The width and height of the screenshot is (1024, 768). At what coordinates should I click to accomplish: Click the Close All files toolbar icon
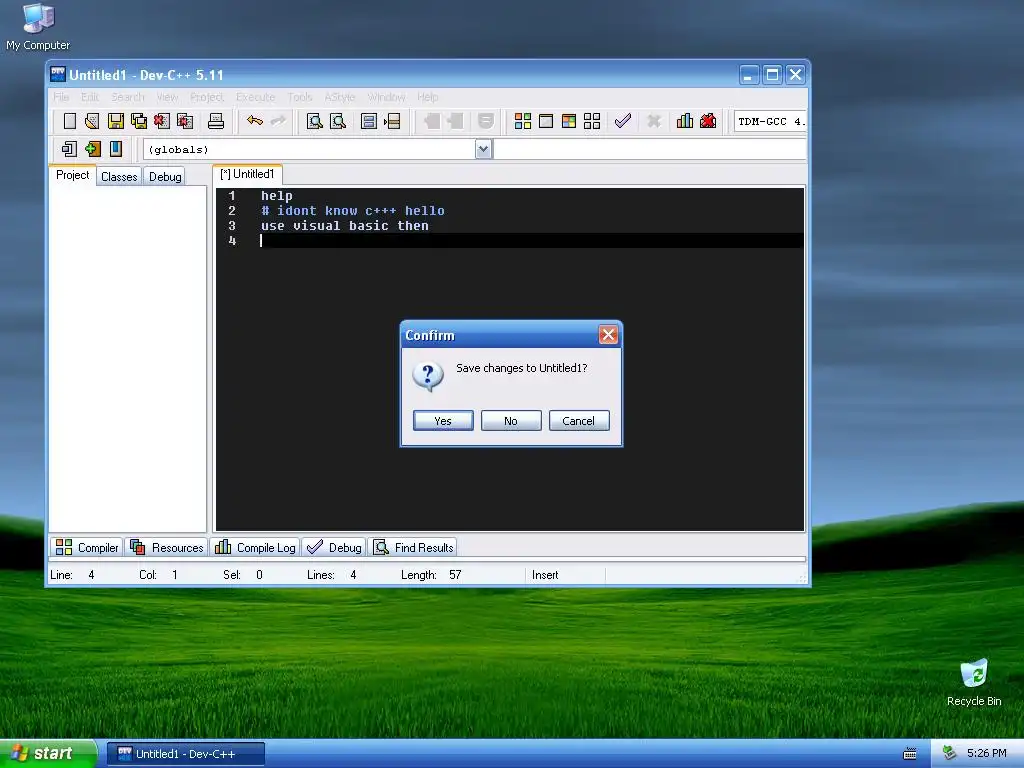[x=185, y=121]
